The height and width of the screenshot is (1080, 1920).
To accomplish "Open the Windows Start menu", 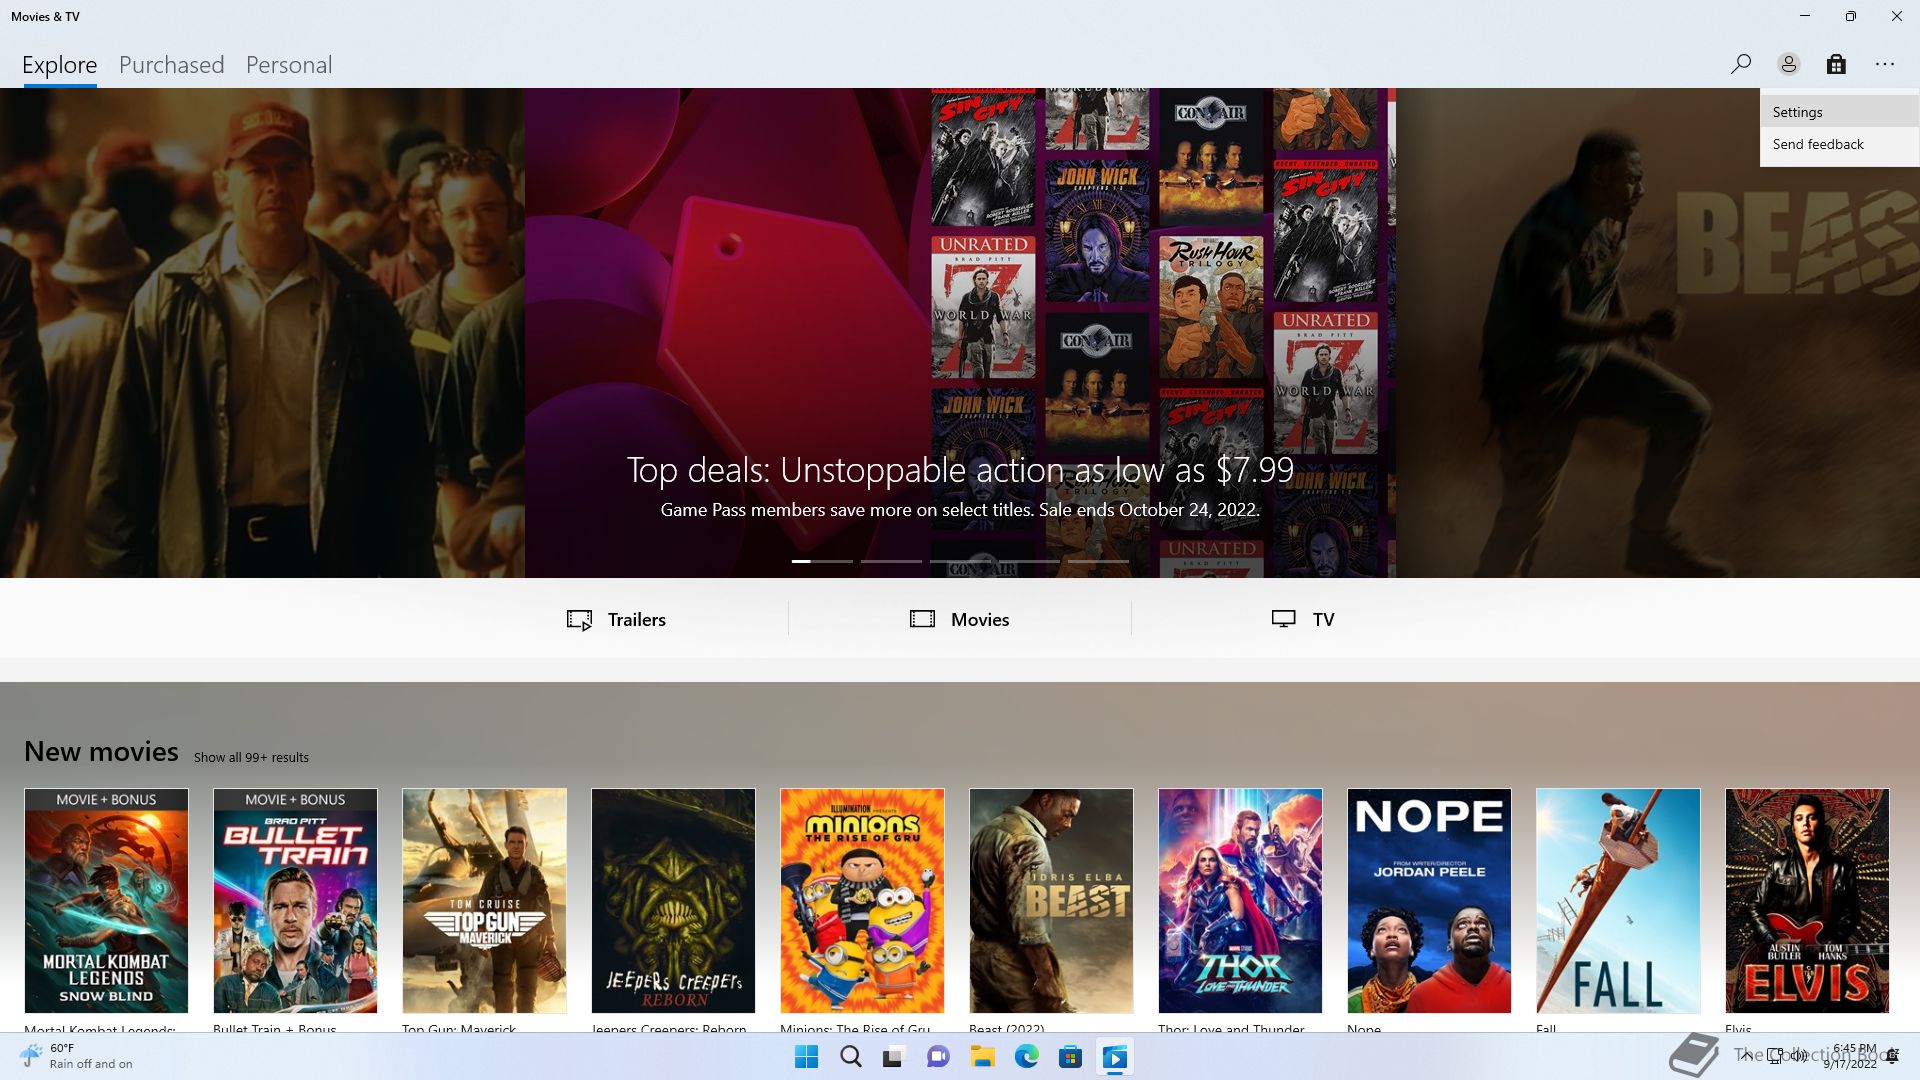I will pos(806,1057).
